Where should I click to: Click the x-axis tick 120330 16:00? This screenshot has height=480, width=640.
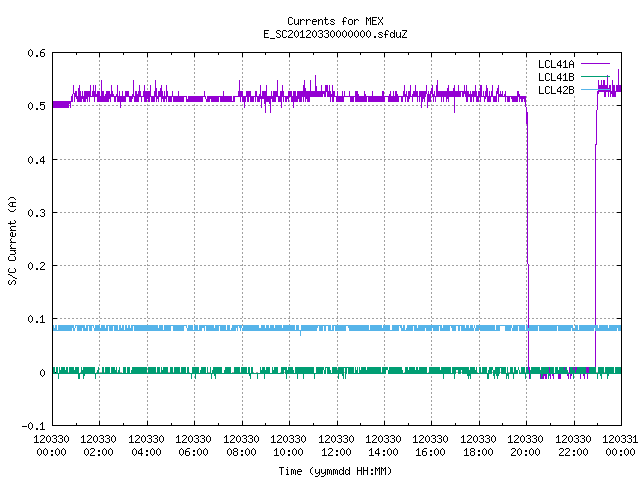click(431, 446)
